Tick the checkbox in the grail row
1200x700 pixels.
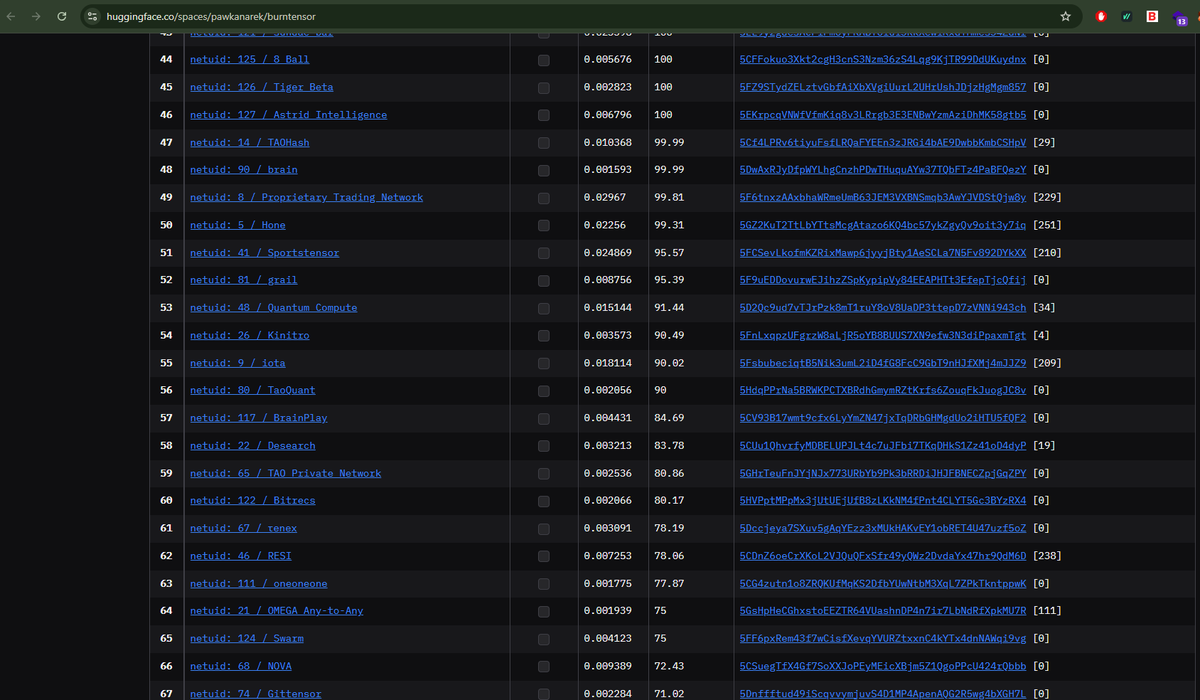(543, 280)
